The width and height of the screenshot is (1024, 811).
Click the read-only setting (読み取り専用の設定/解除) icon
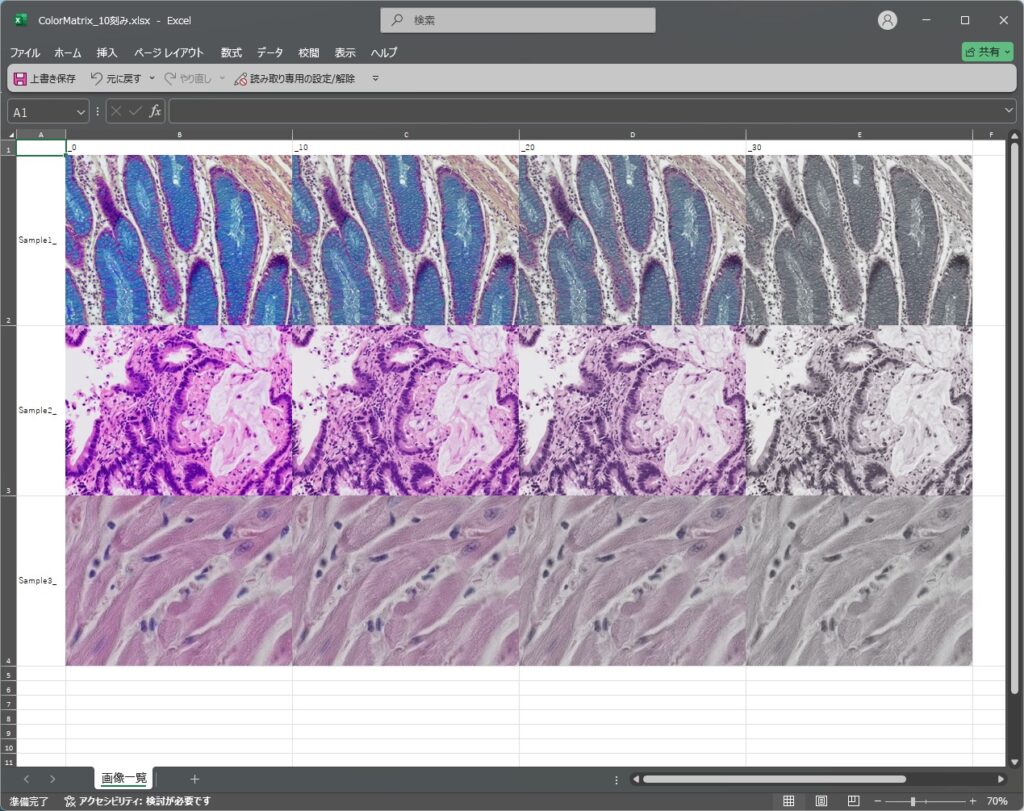click(x=240, y=78)
